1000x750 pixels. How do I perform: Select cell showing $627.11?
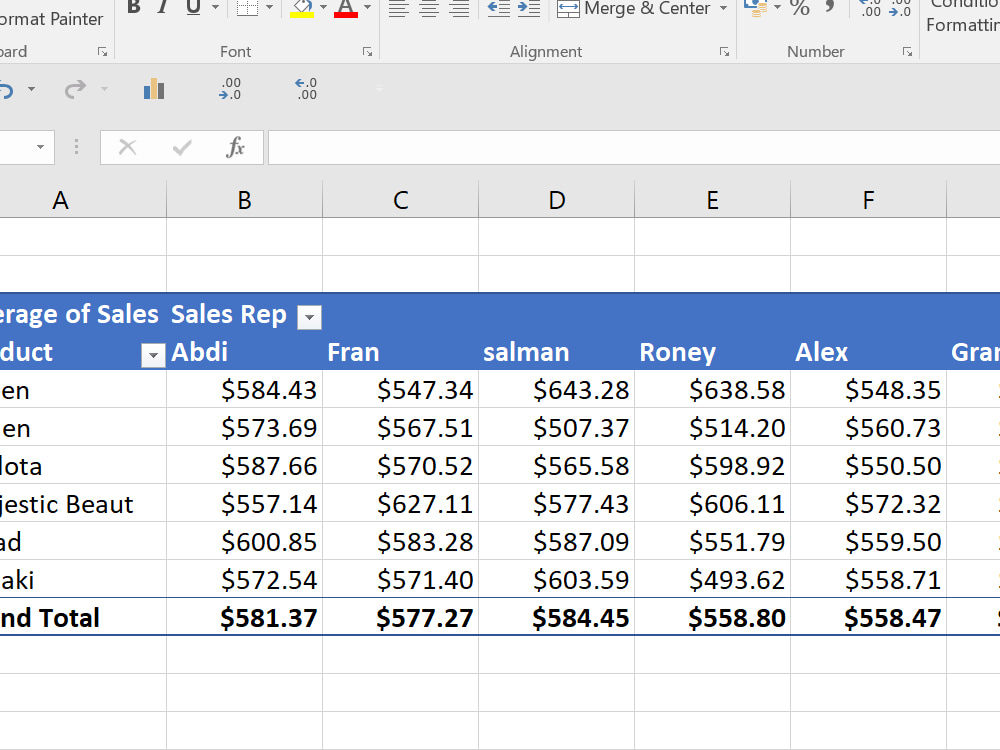[x=401, y=504]
